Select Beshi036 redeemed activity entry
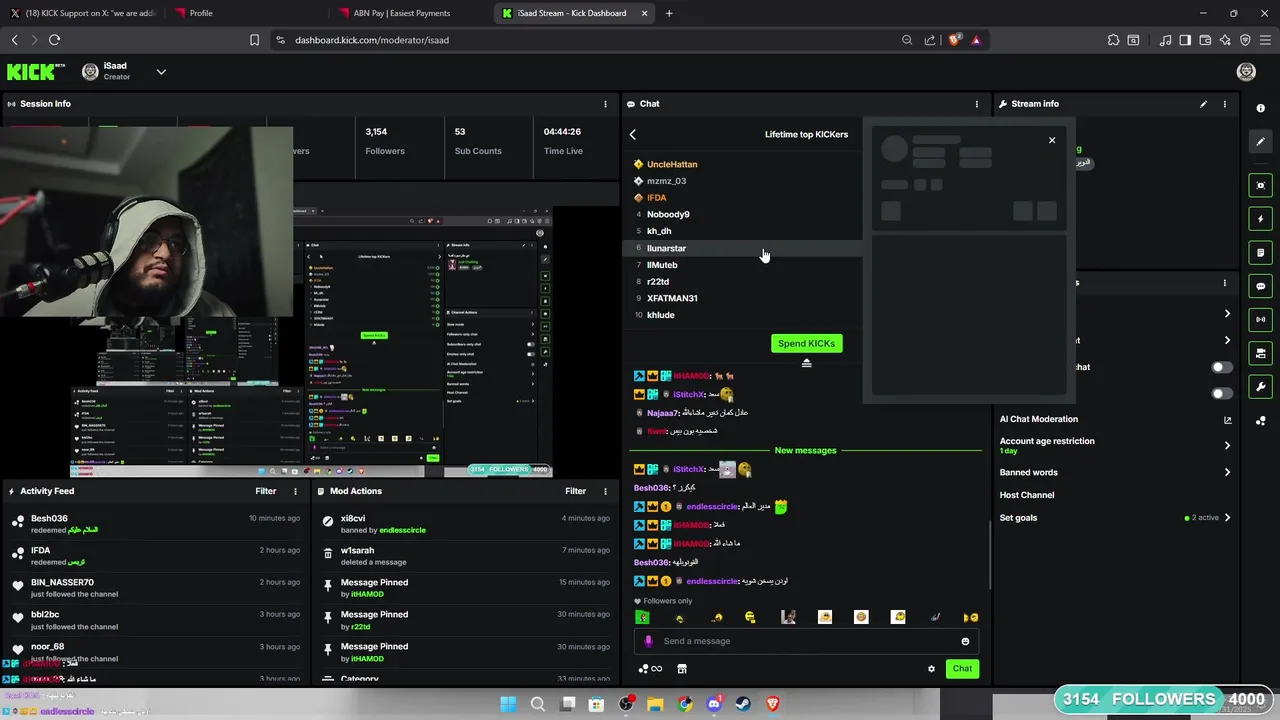This screenshot has height=720, width=1280. 155,524
